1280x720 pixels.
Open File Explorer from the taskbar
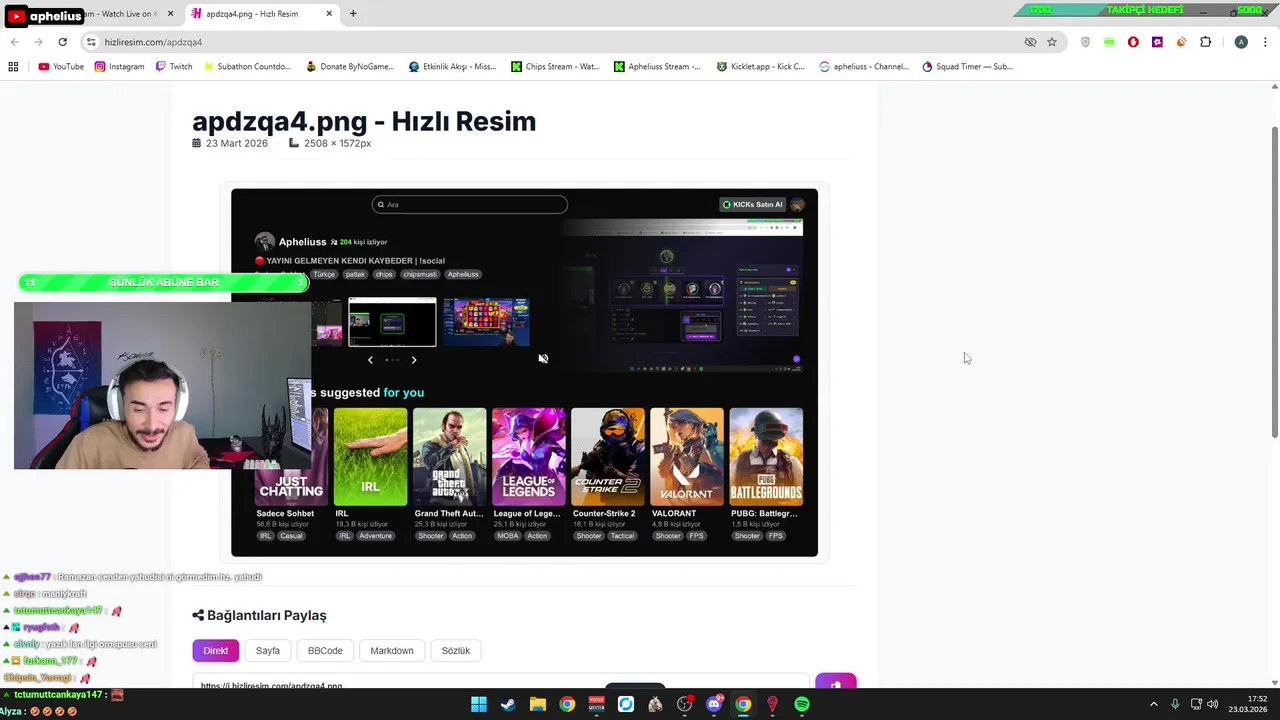click(538, 704)
